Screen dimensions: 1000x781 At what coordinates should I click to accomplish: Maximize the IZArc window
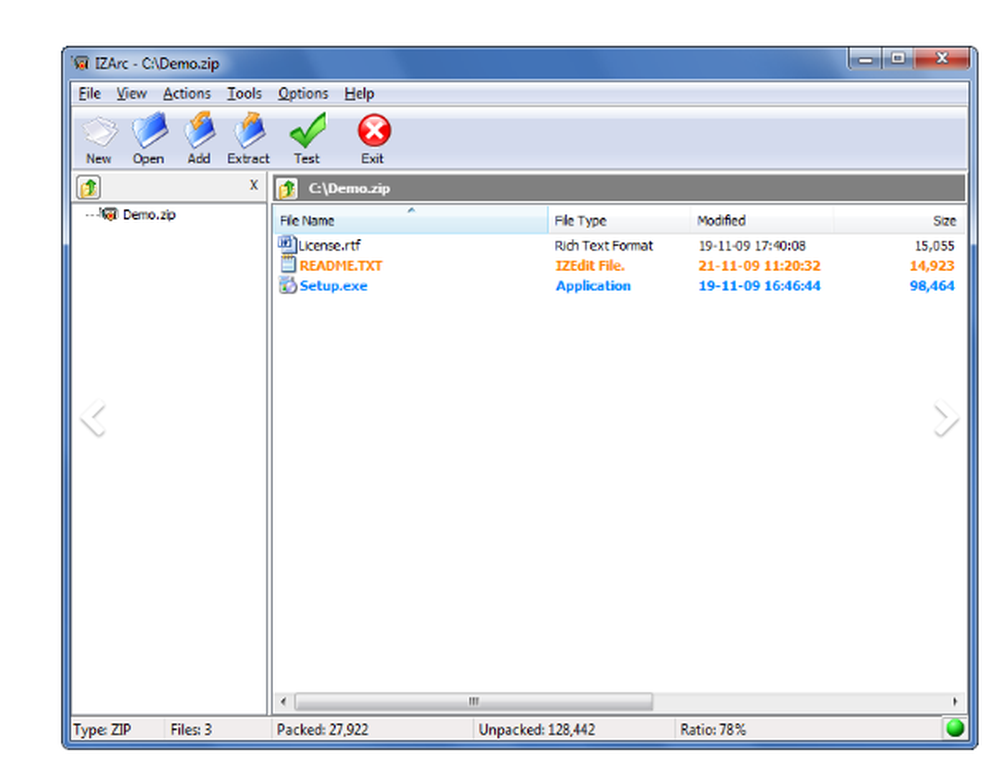(x=898, y=59)
